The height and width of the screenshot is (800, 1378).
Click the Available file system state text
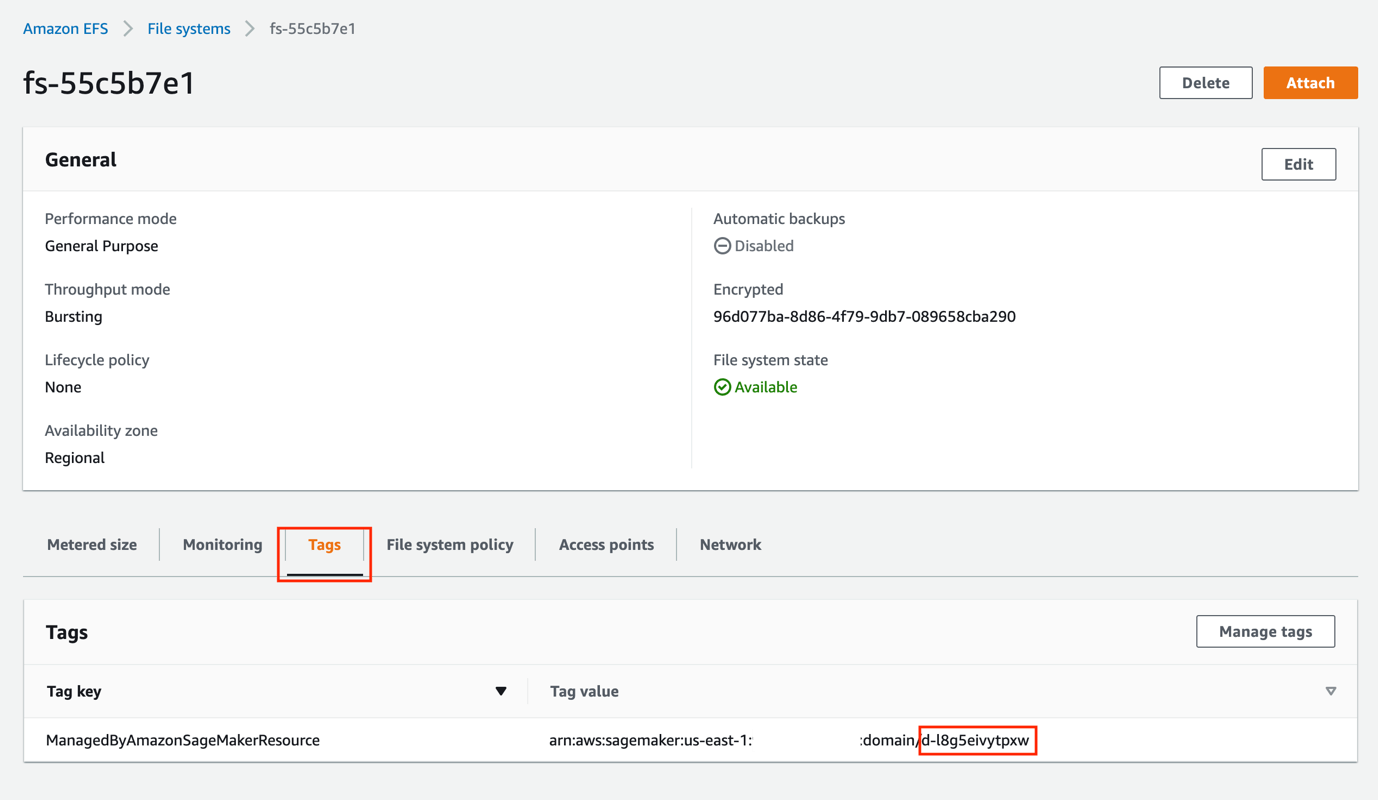[766, 387]
